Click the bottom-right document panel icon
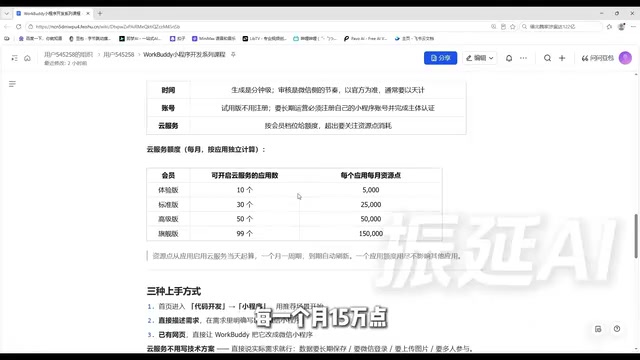This screenshot has height=360, width=640. [x=598, y=329]
